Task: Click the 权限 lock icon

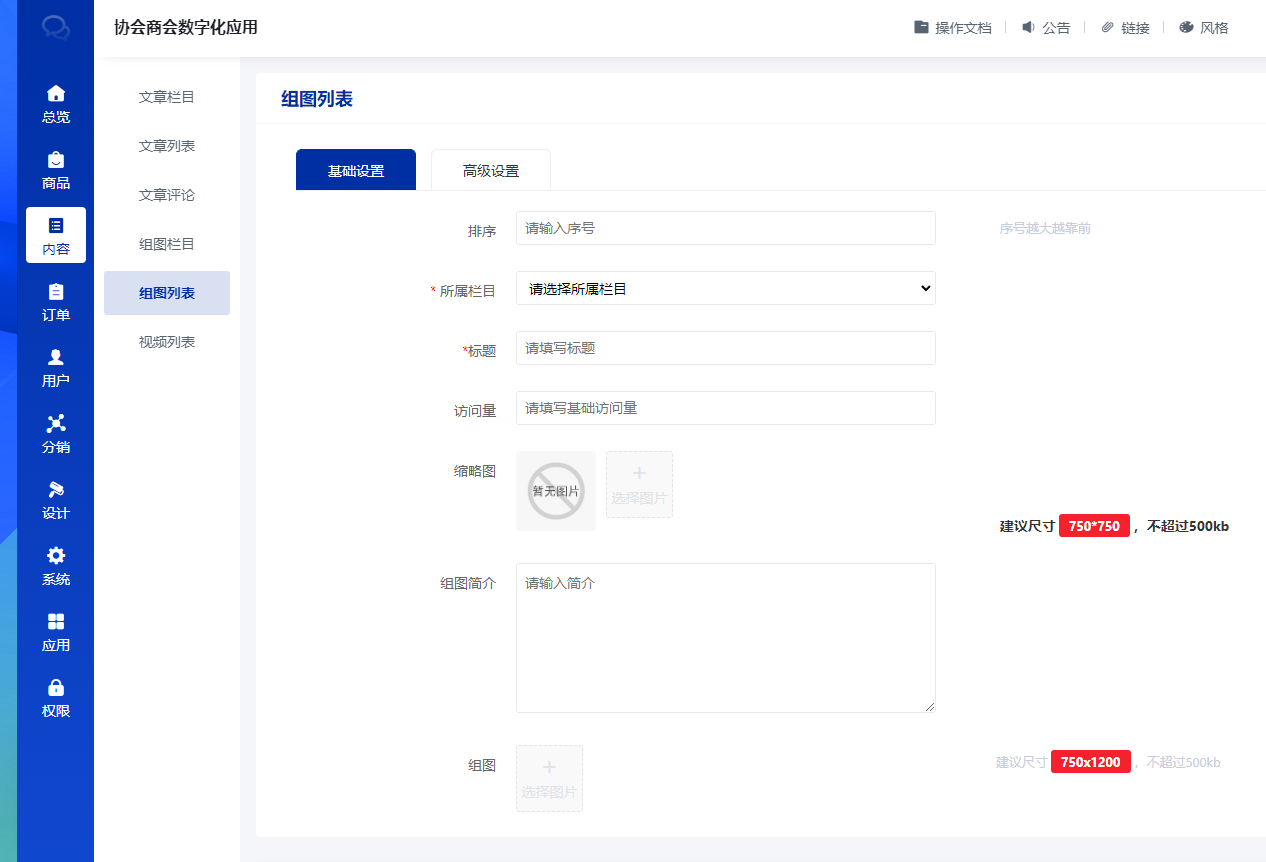Action: 56,688
